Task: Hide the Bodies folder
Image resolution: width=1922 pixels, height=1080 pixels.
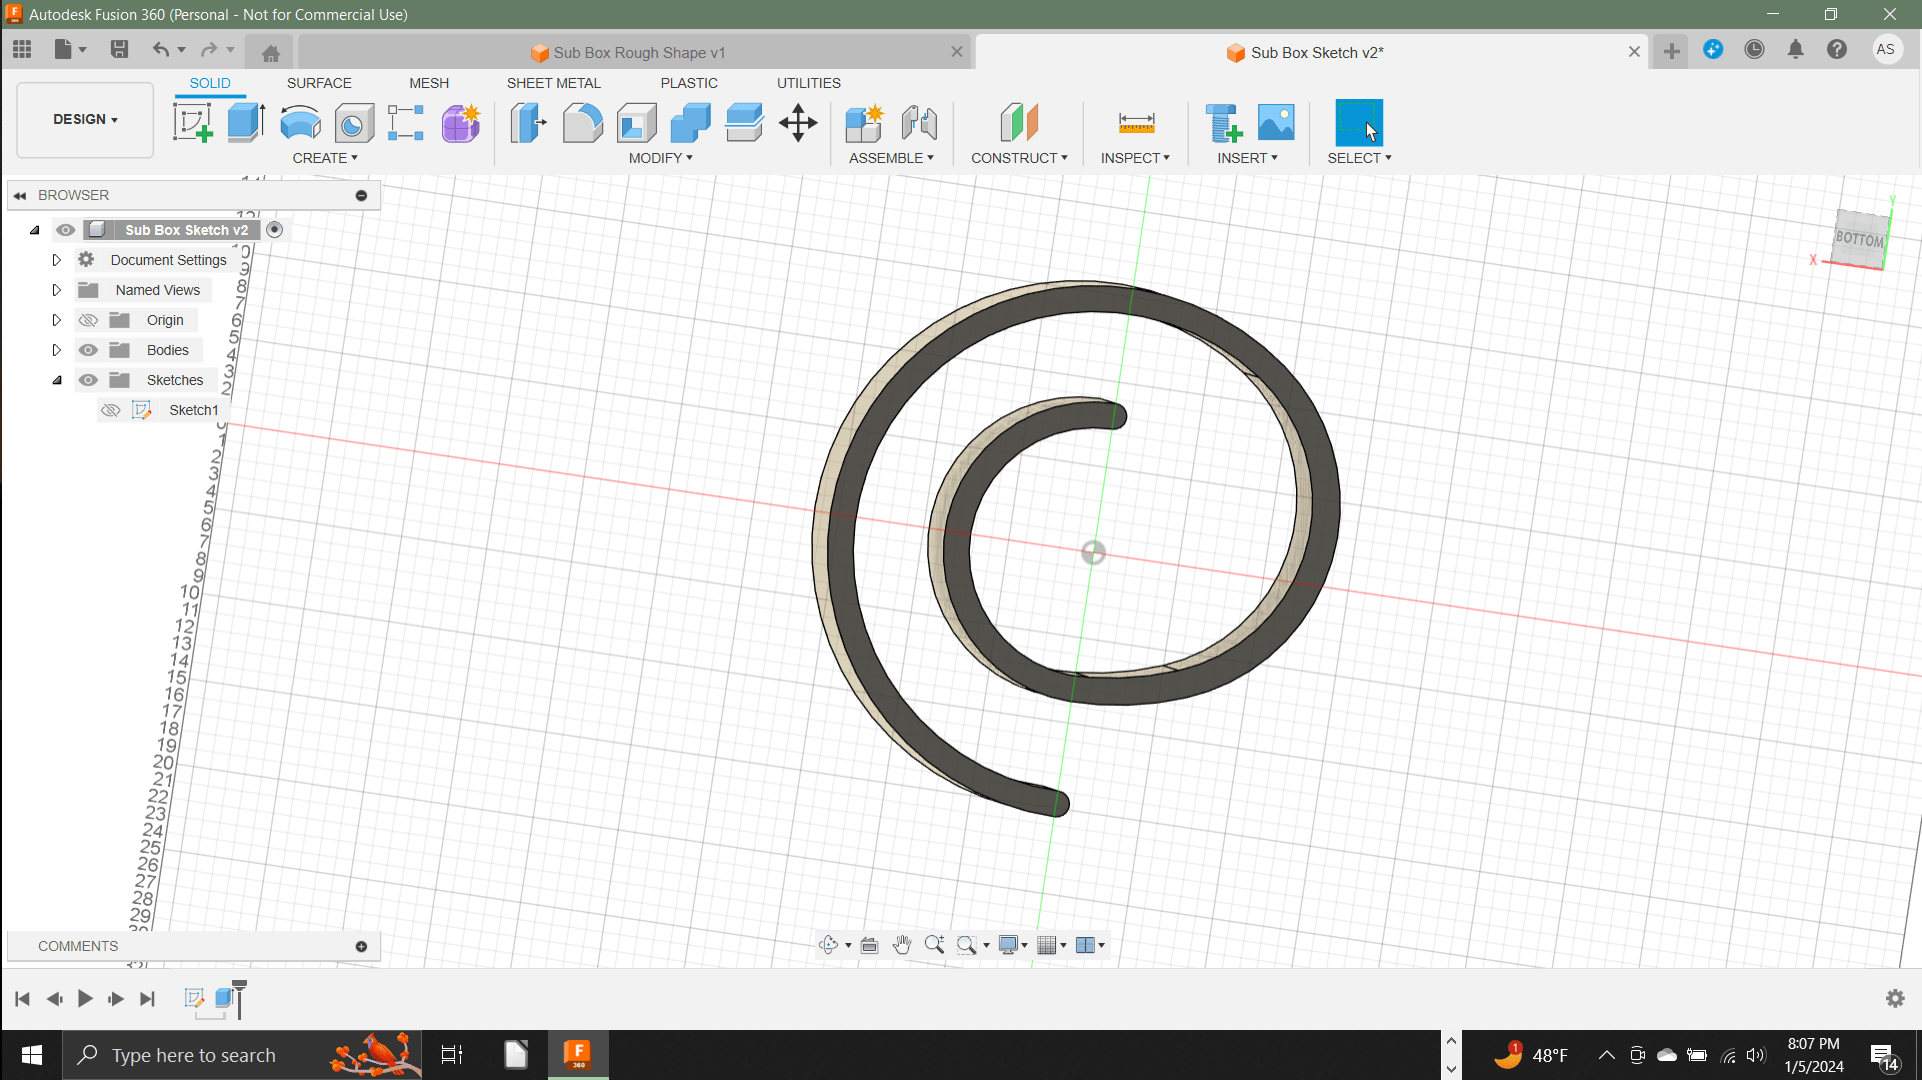Action: click(88, 350)
